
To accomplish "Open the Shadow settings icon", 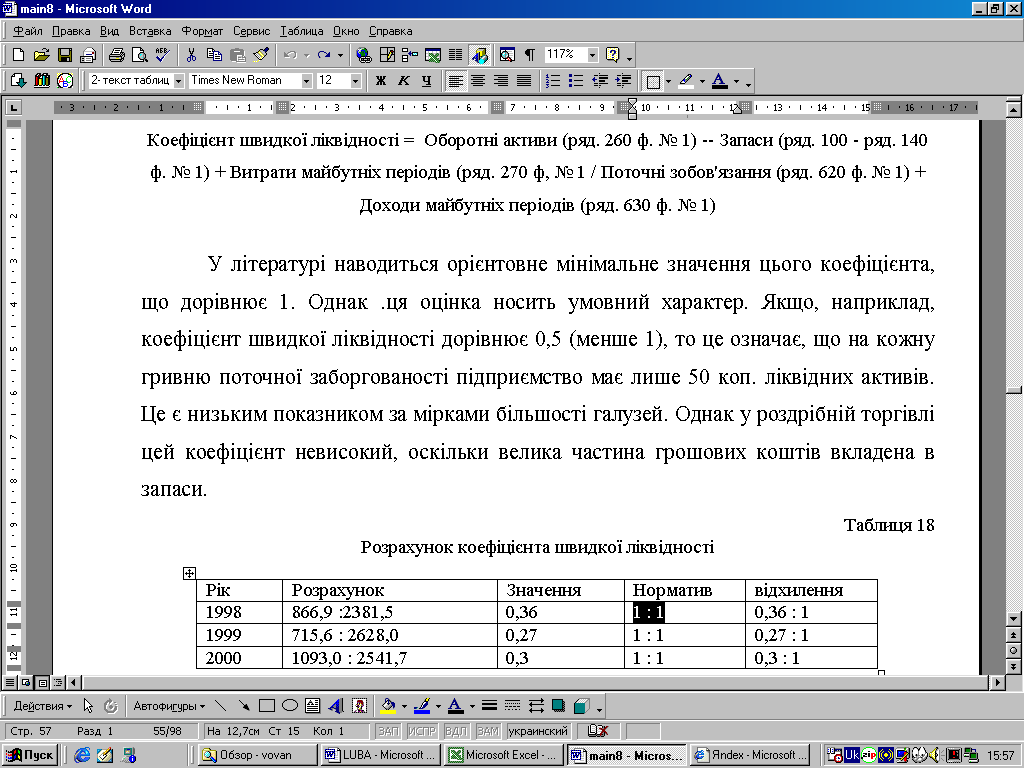I will point(558,705).
